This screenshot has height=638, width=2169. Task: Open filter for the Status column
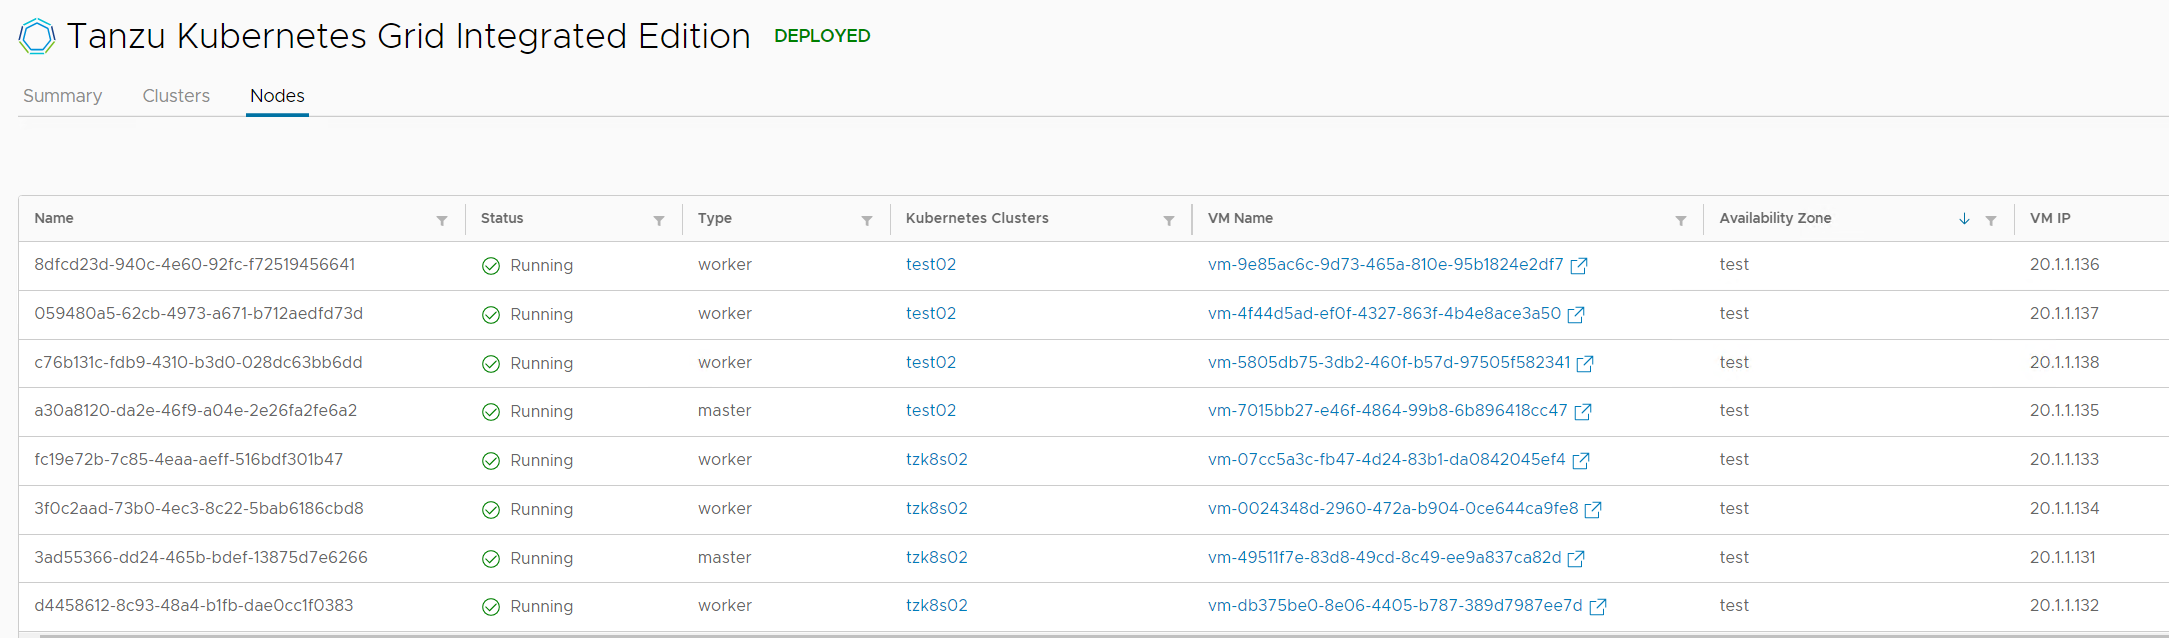coord(659,220)
